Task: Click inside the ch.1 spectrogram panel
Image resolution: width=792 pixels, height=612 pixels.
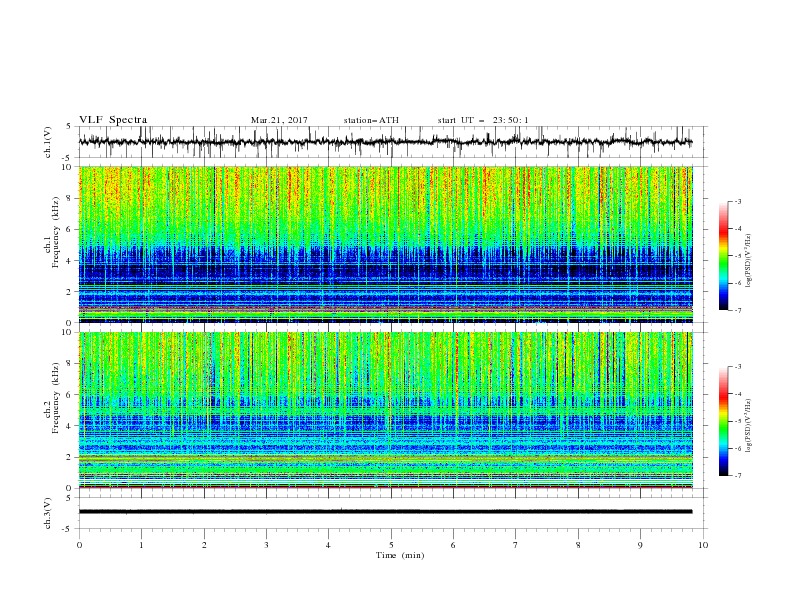Action: (x=385, y=244)
